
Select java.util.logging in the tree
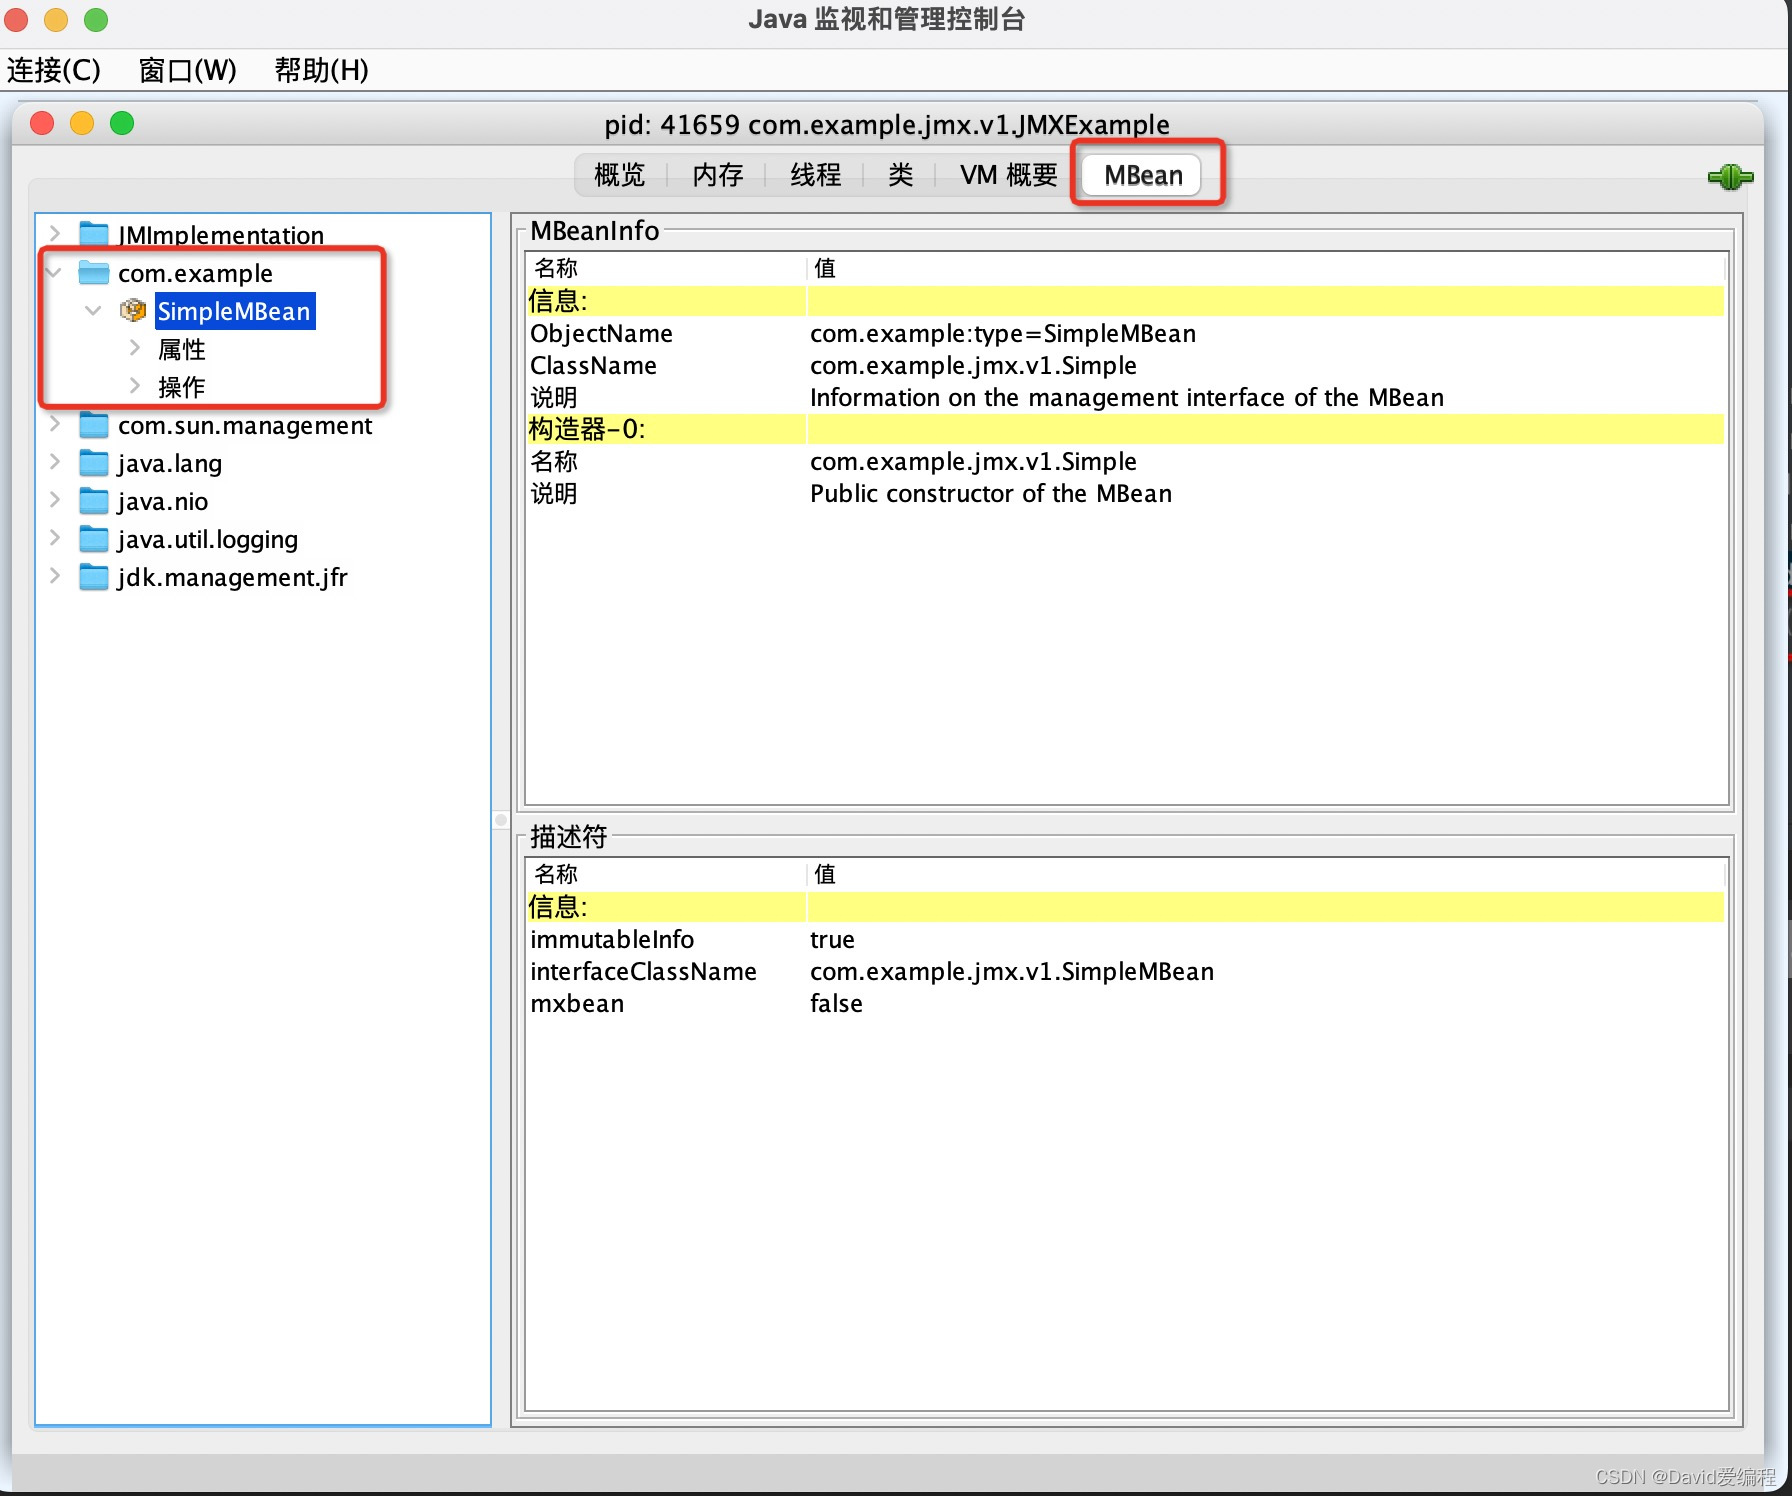207,539
